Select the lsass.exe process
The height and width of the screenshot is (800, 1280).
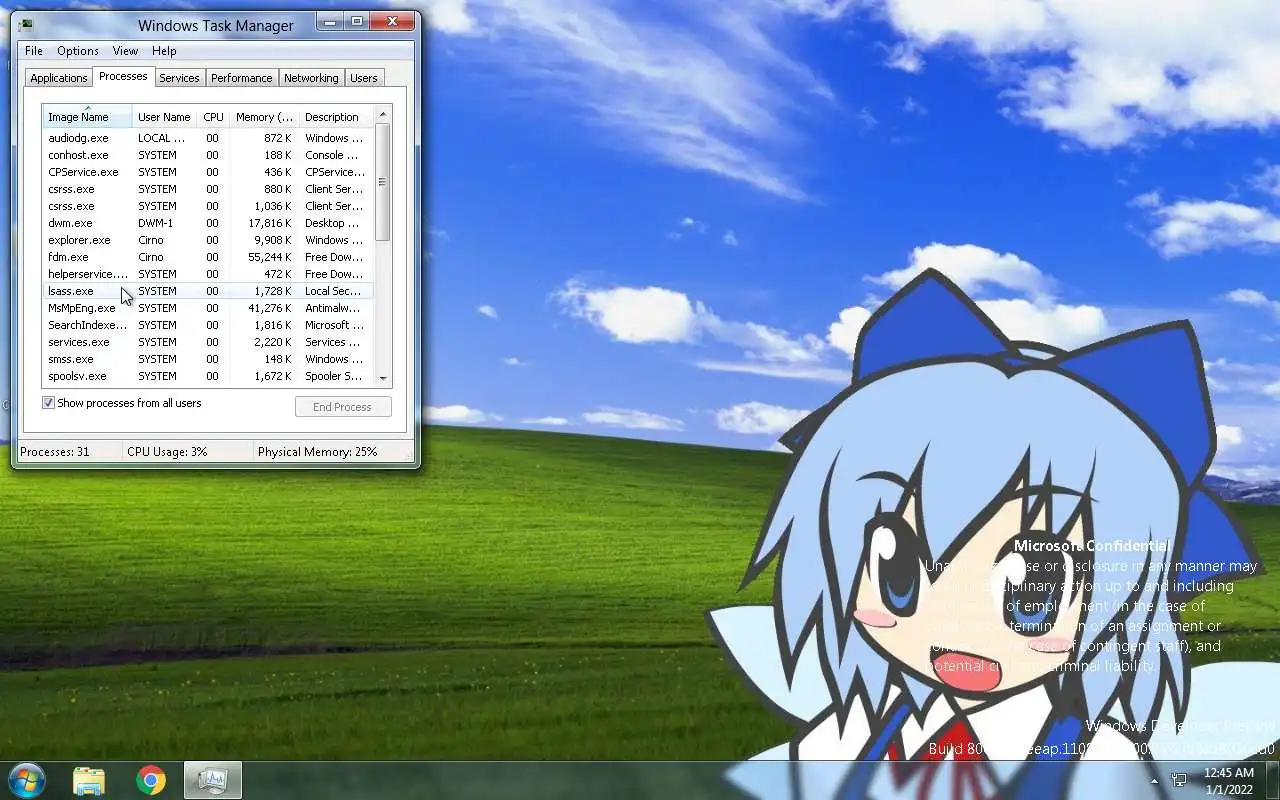[208, 291]
